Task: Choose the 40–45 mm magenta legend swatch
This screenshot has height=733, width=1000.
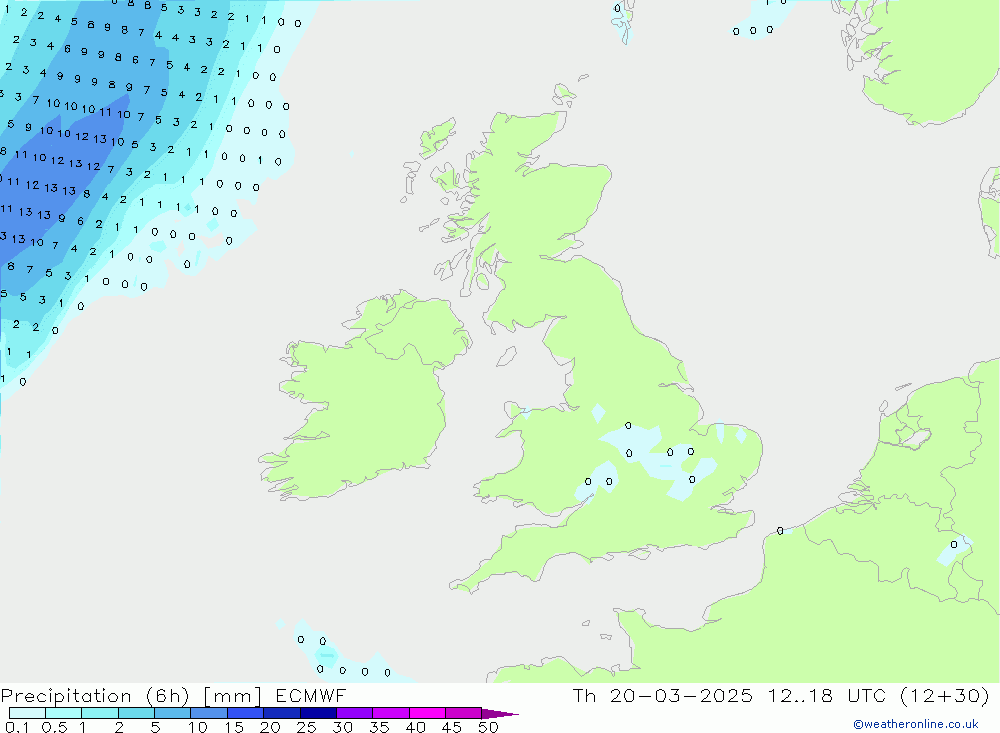Action: 427,713
